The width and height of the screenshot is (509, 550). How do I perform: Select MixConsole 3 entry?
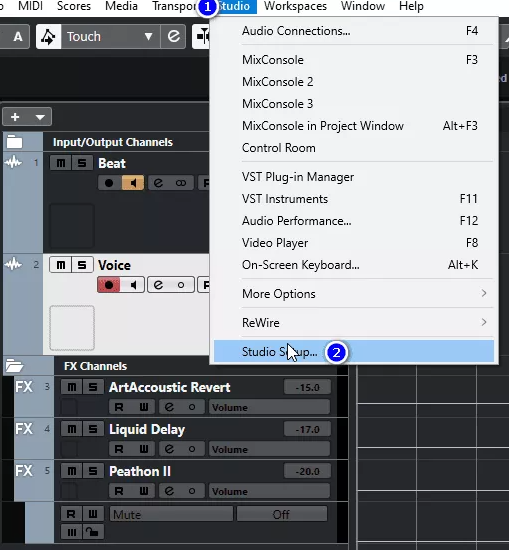(354, 104)
